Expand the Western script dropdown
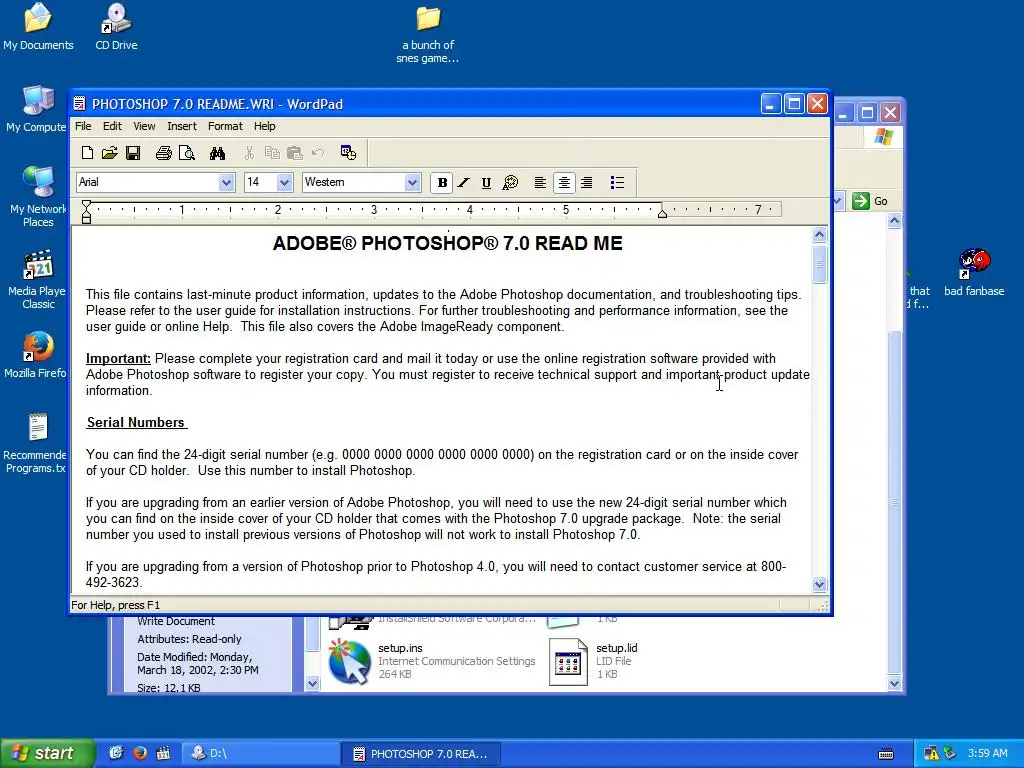 411,182
